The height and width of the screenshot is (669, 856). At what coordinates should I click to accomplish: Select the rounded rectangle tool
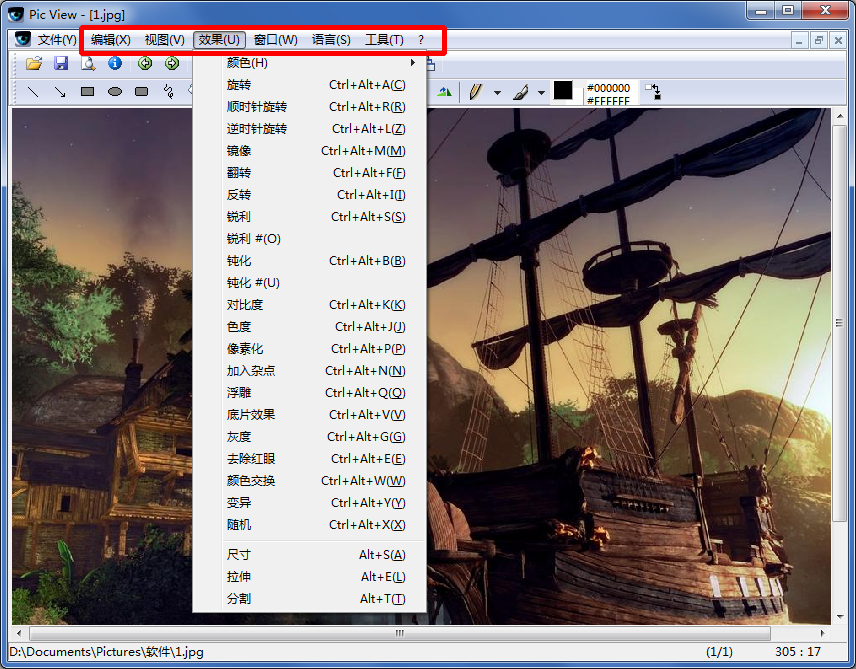pos(141,92)
